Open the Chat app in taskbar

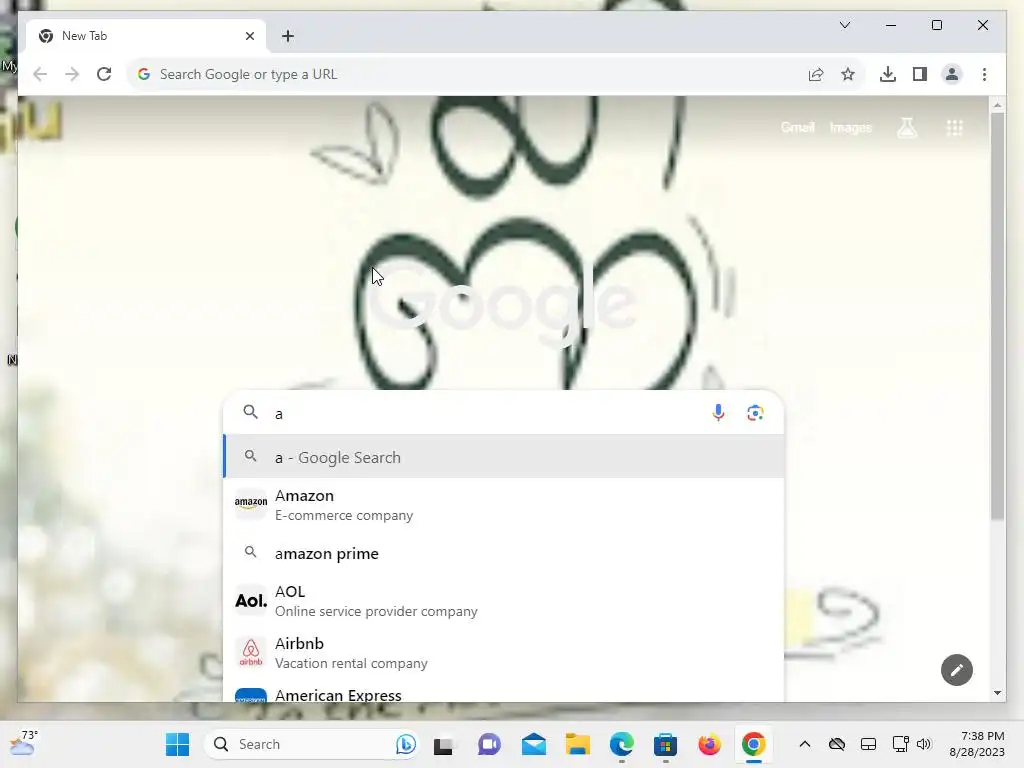tap(488, 744)
